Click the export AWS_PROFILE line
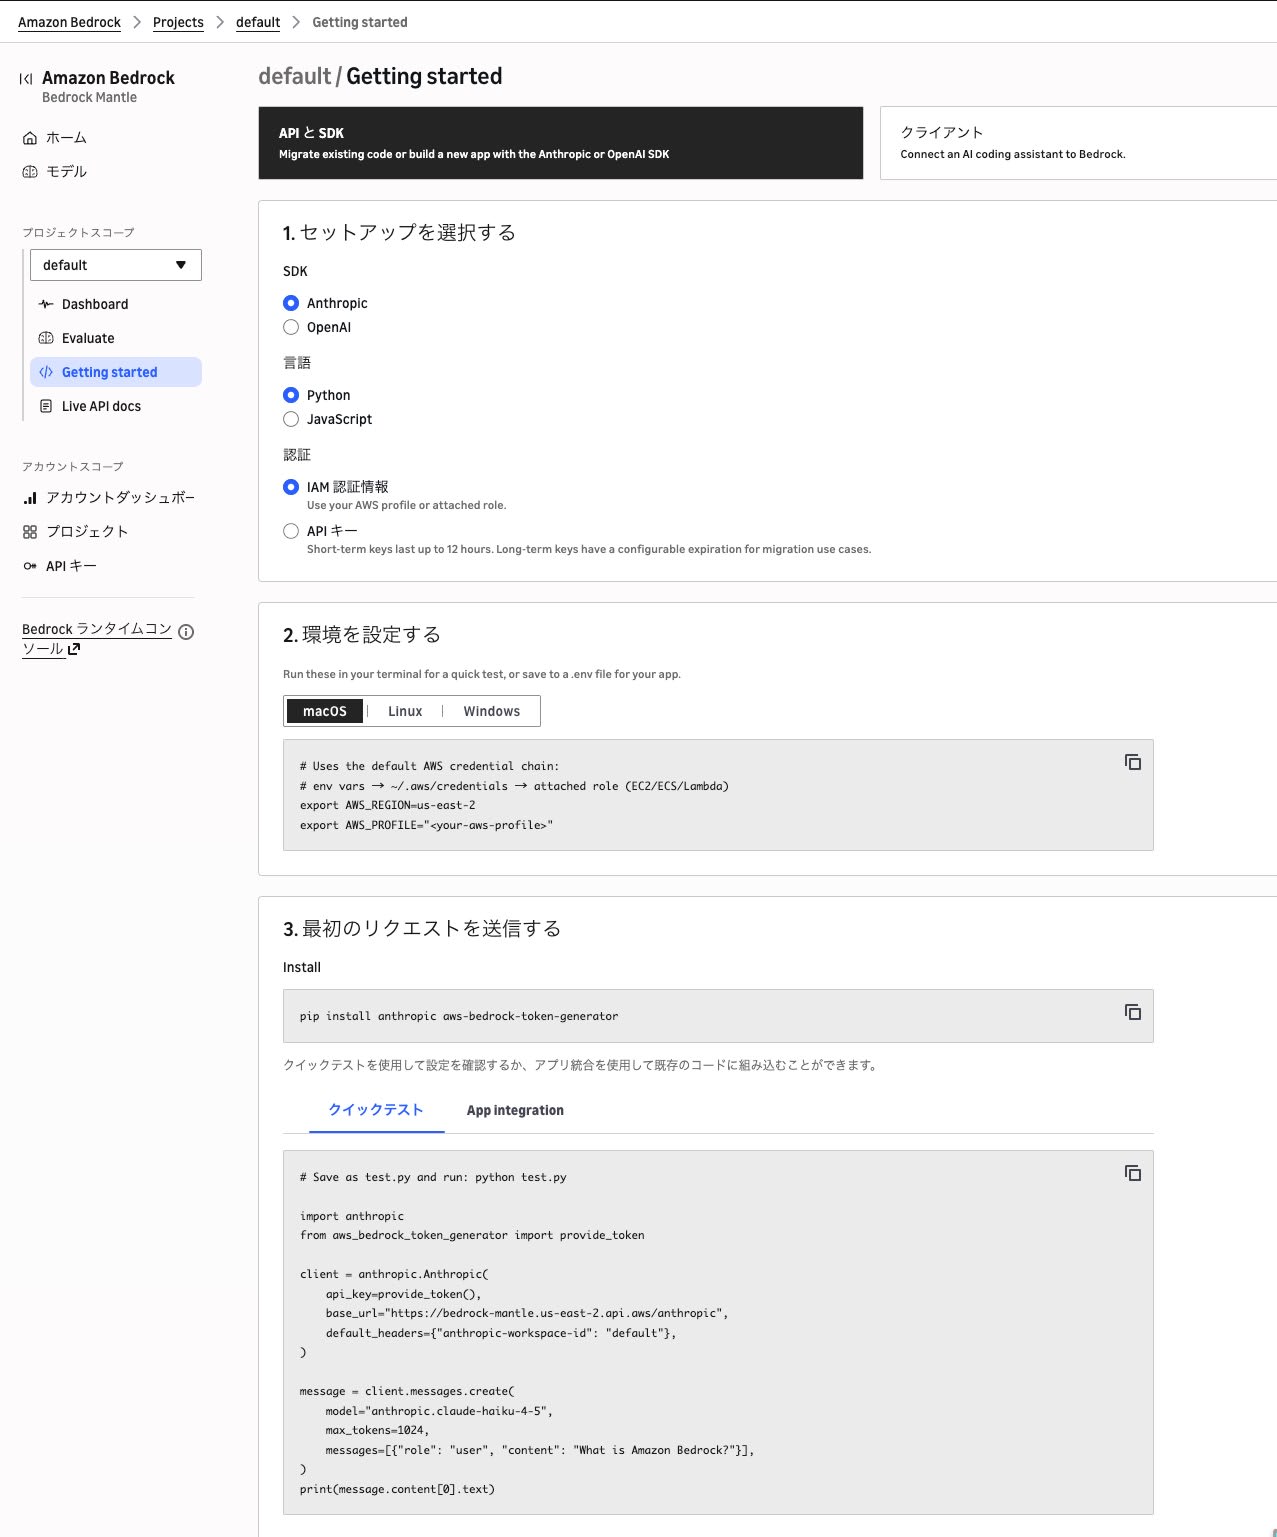Image resolution: width=1277 pixels, height=1537 pixels. tap(426, 825)
